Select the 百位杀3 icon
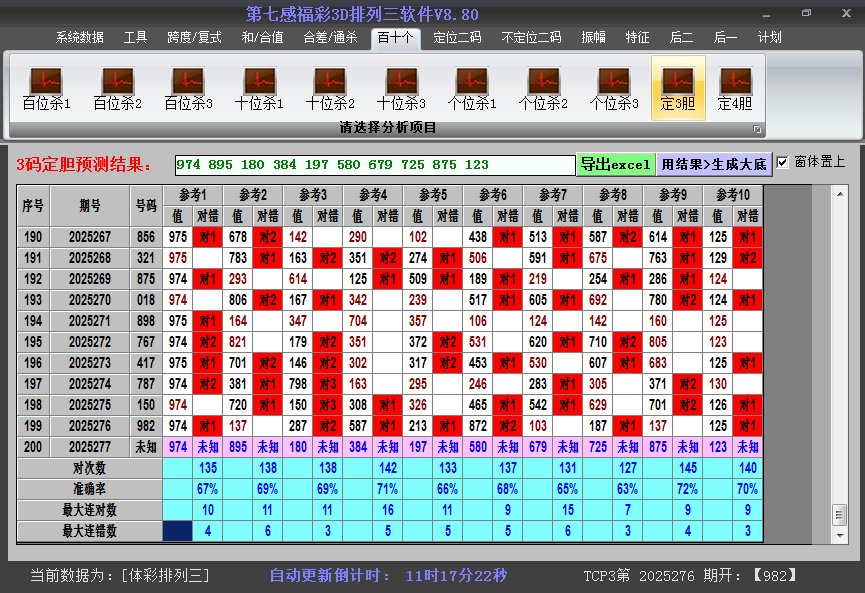 tap(187, 85)
